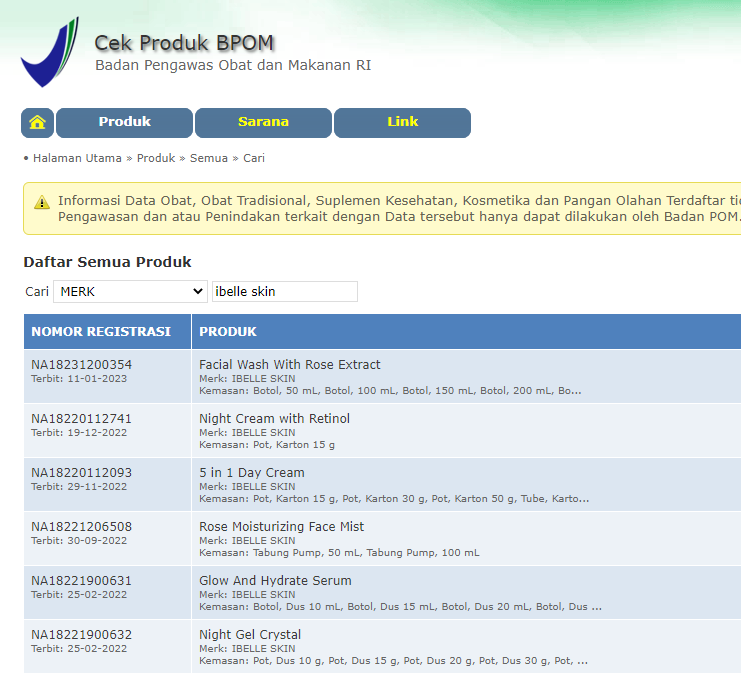Click the Nomor Registrasi column header

101,331
